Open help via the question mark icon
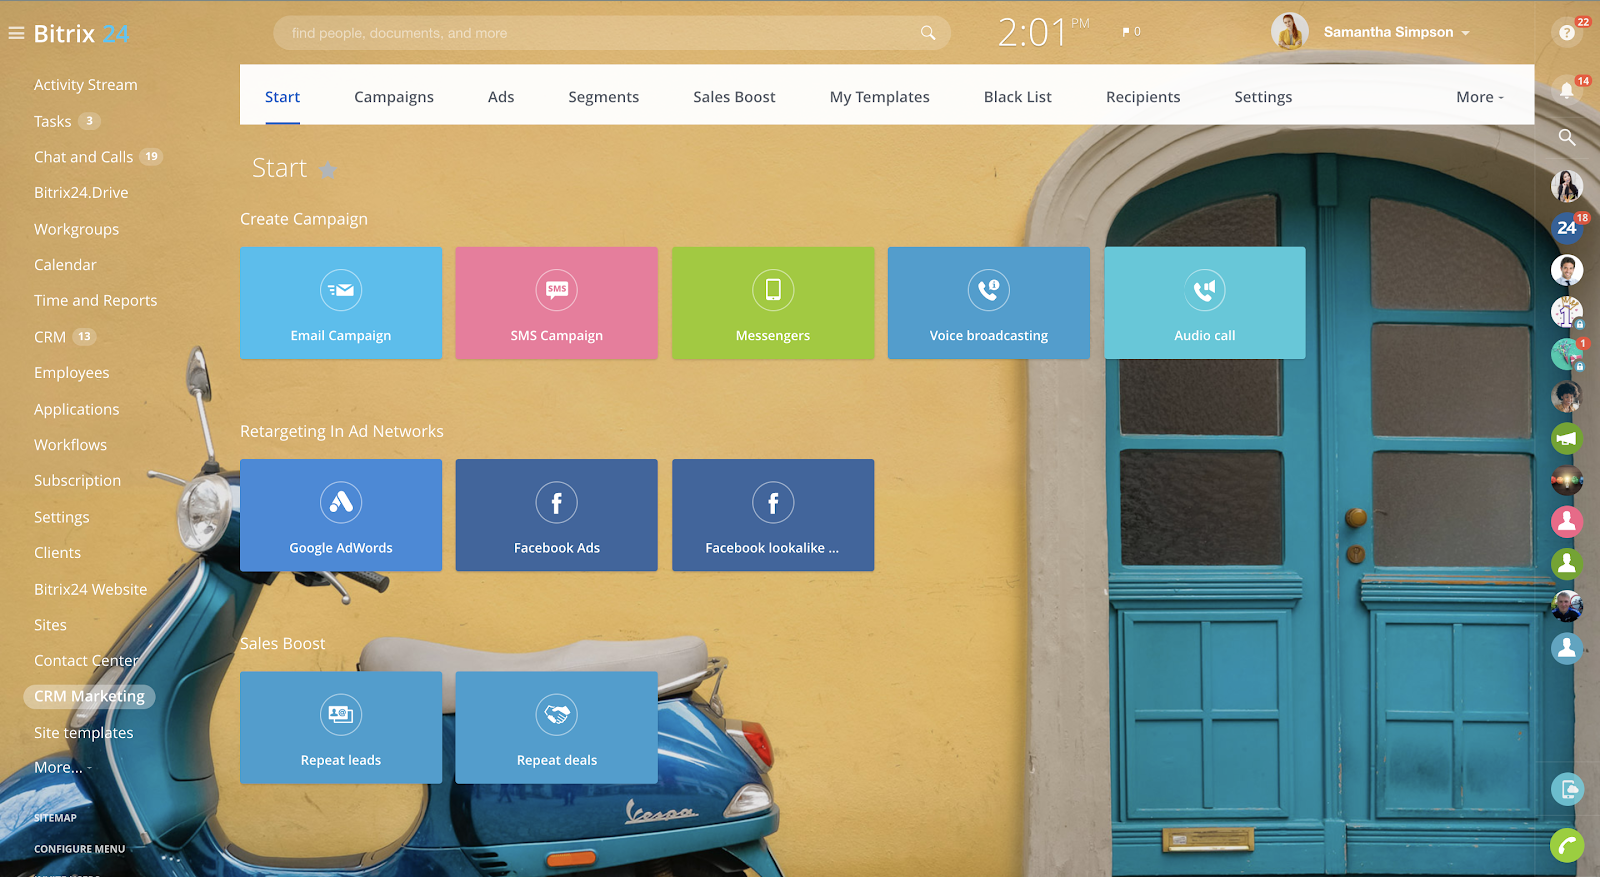Viewport: 1600px width, 877px height. tap(1567, 33)
